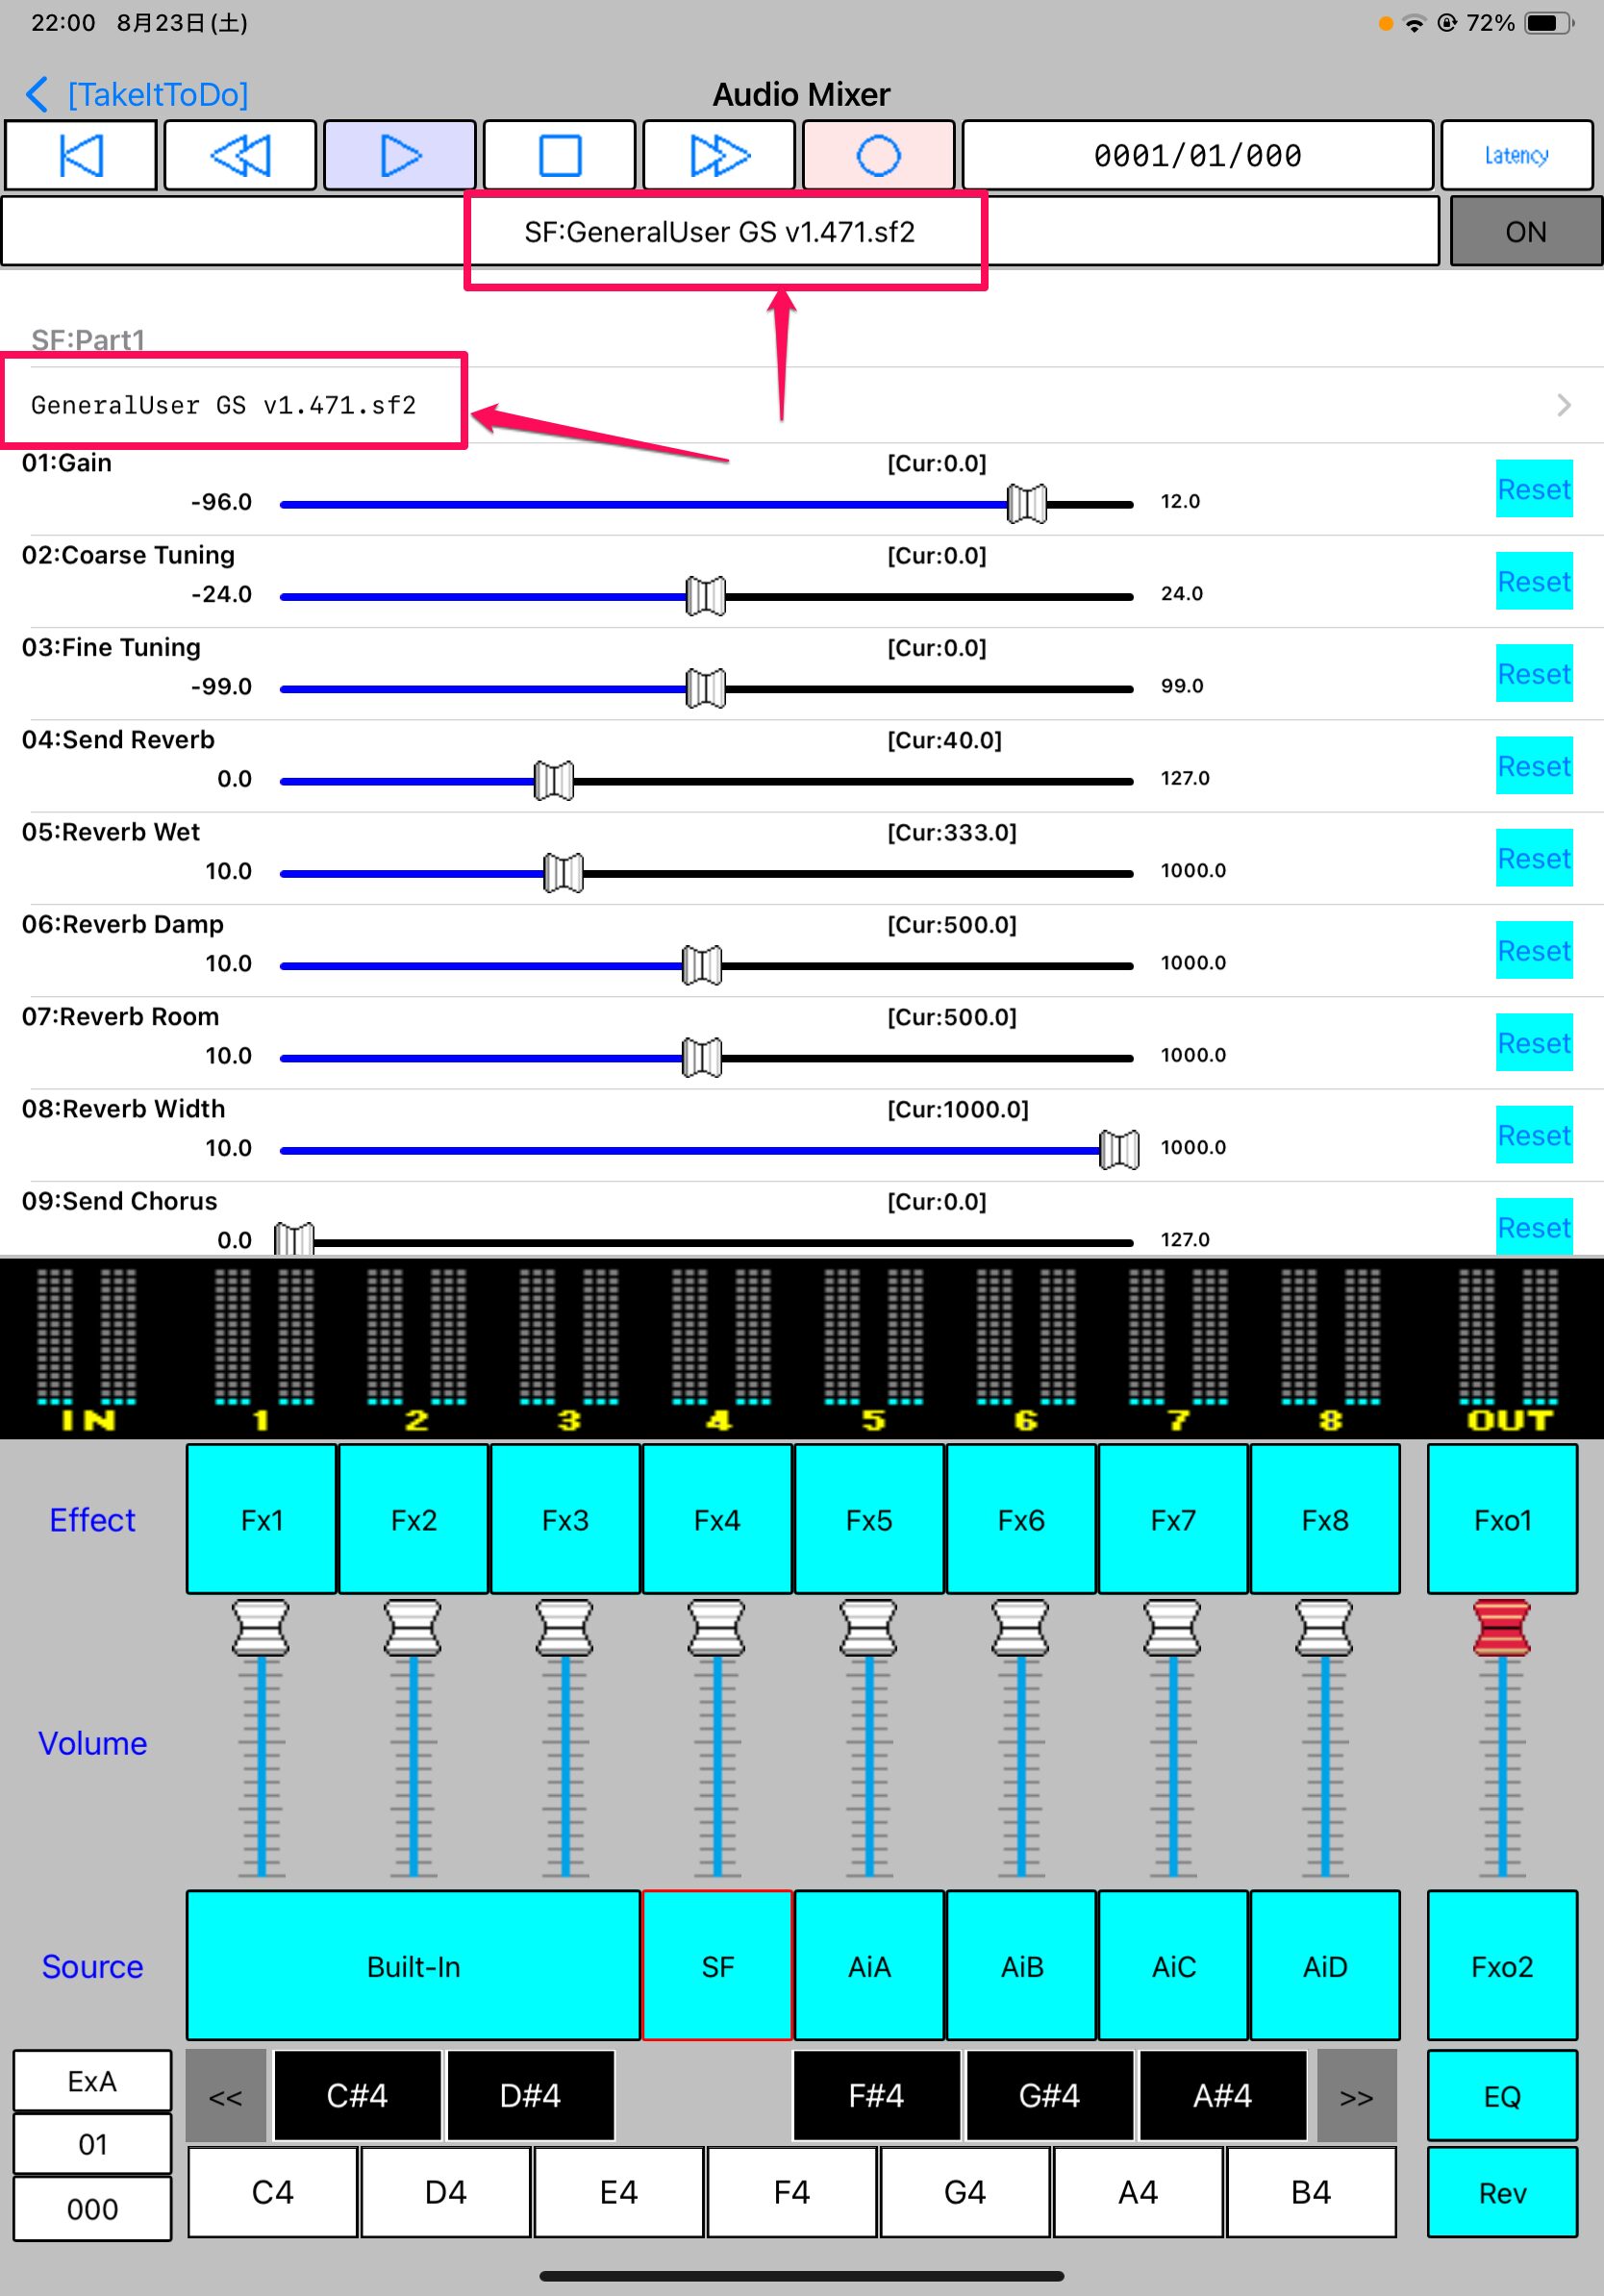Toggle the ON button off

pos(1525,231)
